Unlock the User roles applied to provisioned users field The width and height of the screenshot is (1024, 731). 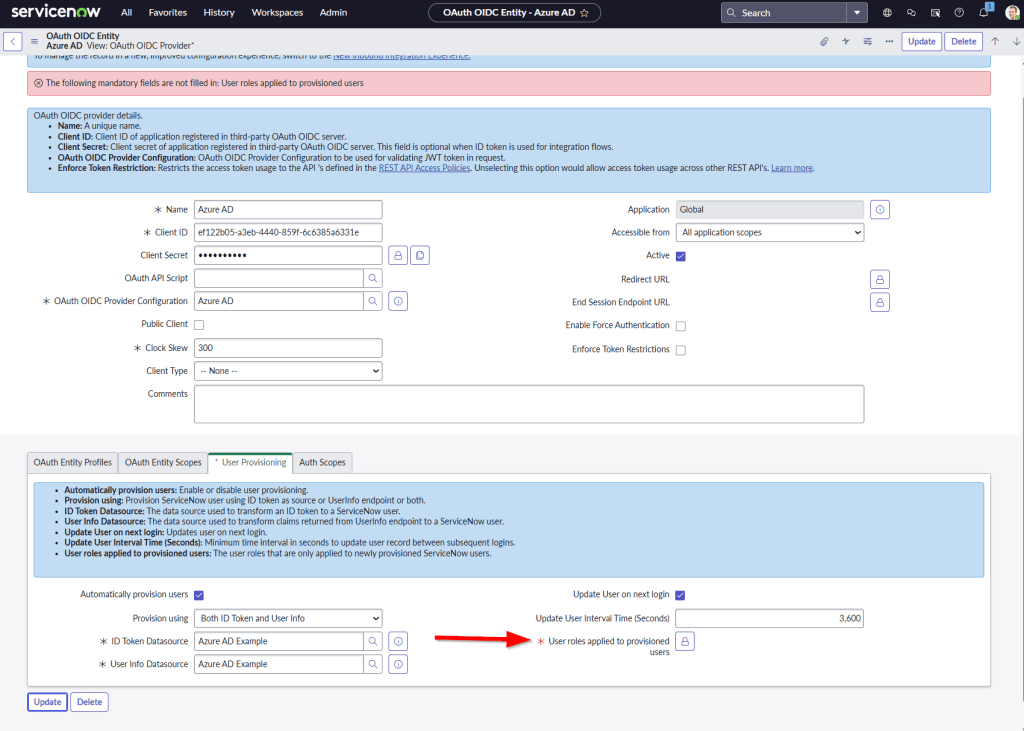pos(685,642)
